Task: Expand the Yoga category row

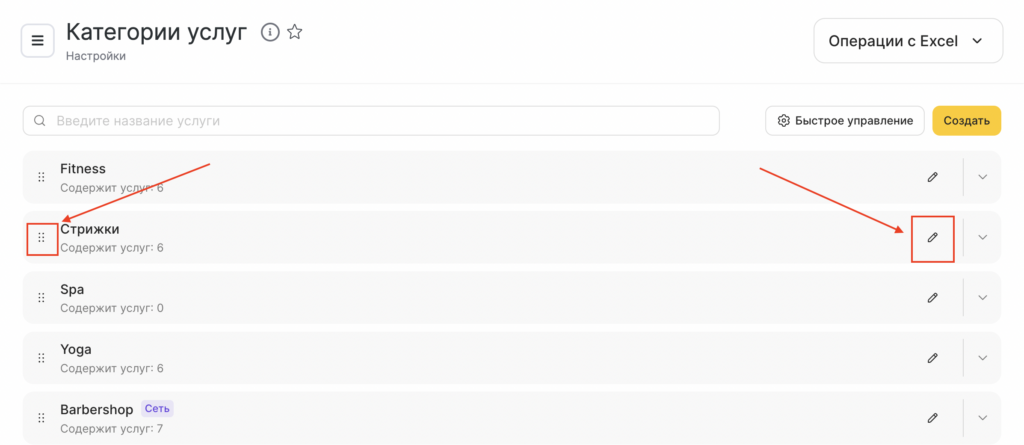Action: (982, 357)
